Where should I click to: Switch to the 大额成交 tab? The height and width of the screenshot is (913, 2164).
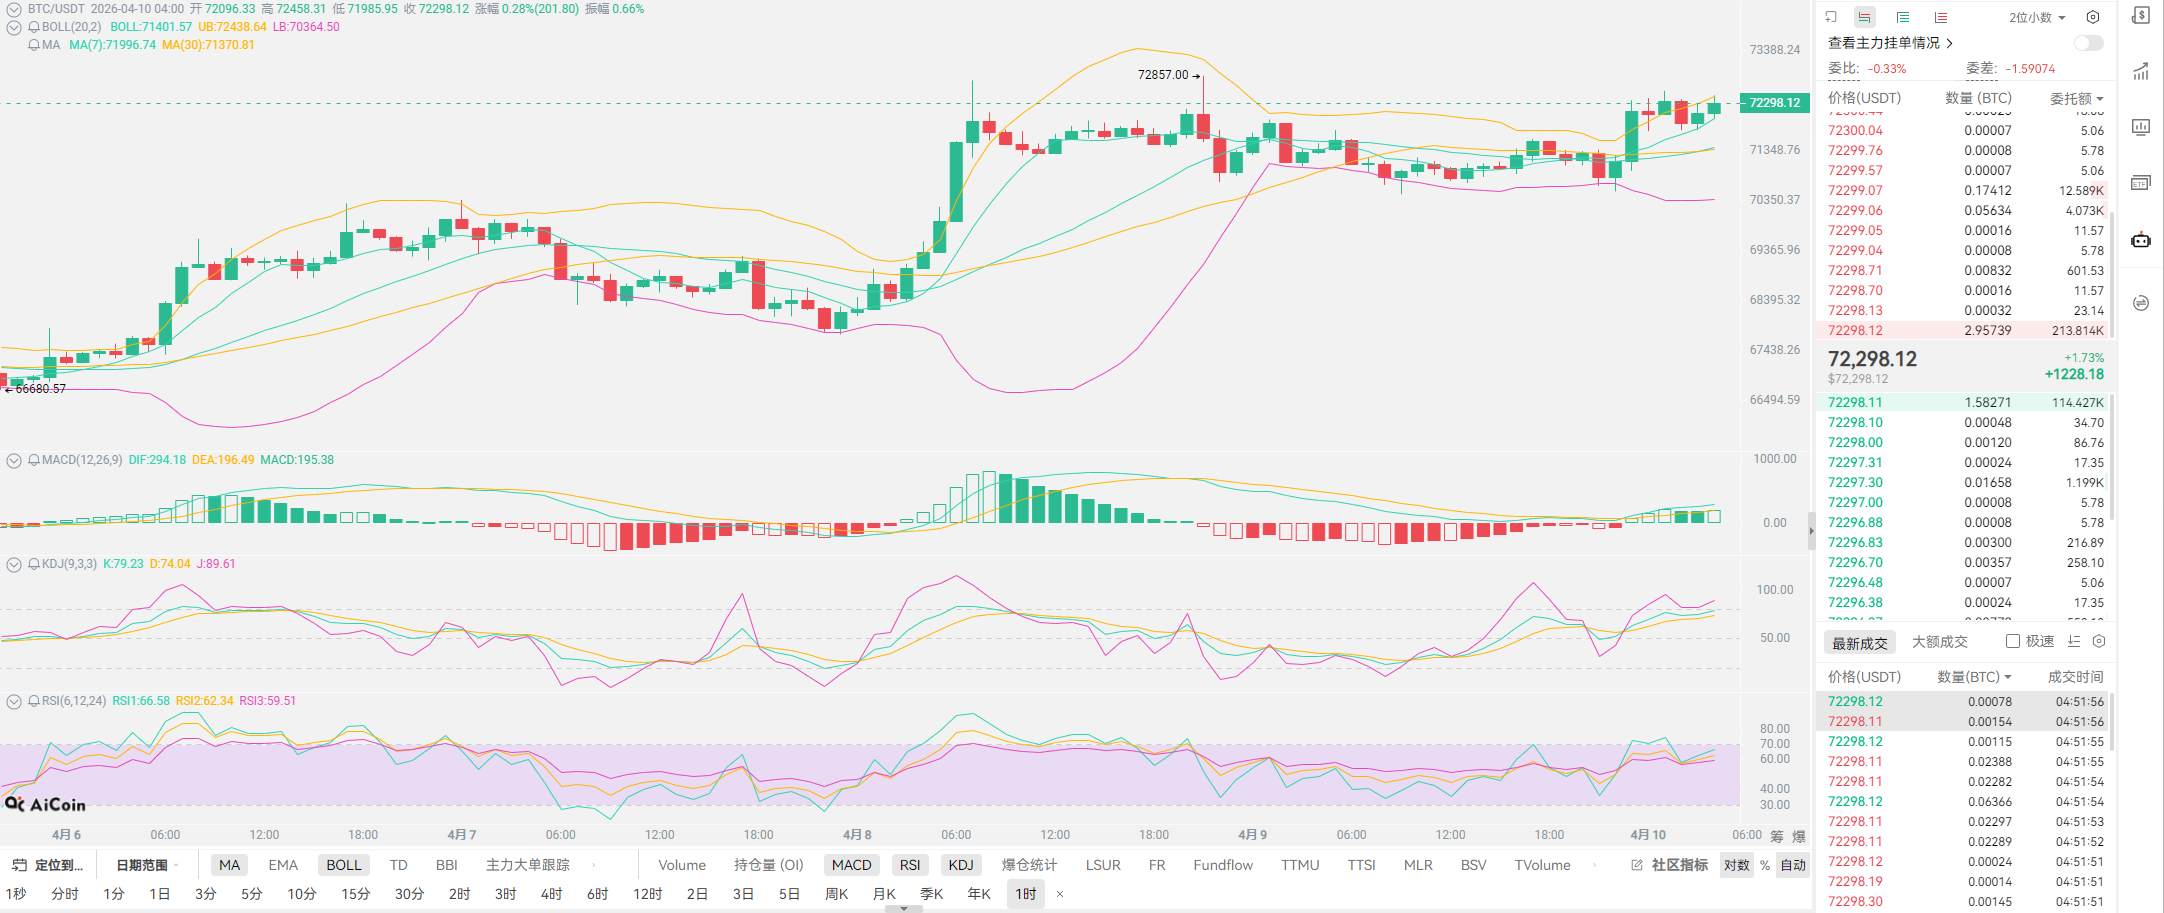click(1939, 642)
